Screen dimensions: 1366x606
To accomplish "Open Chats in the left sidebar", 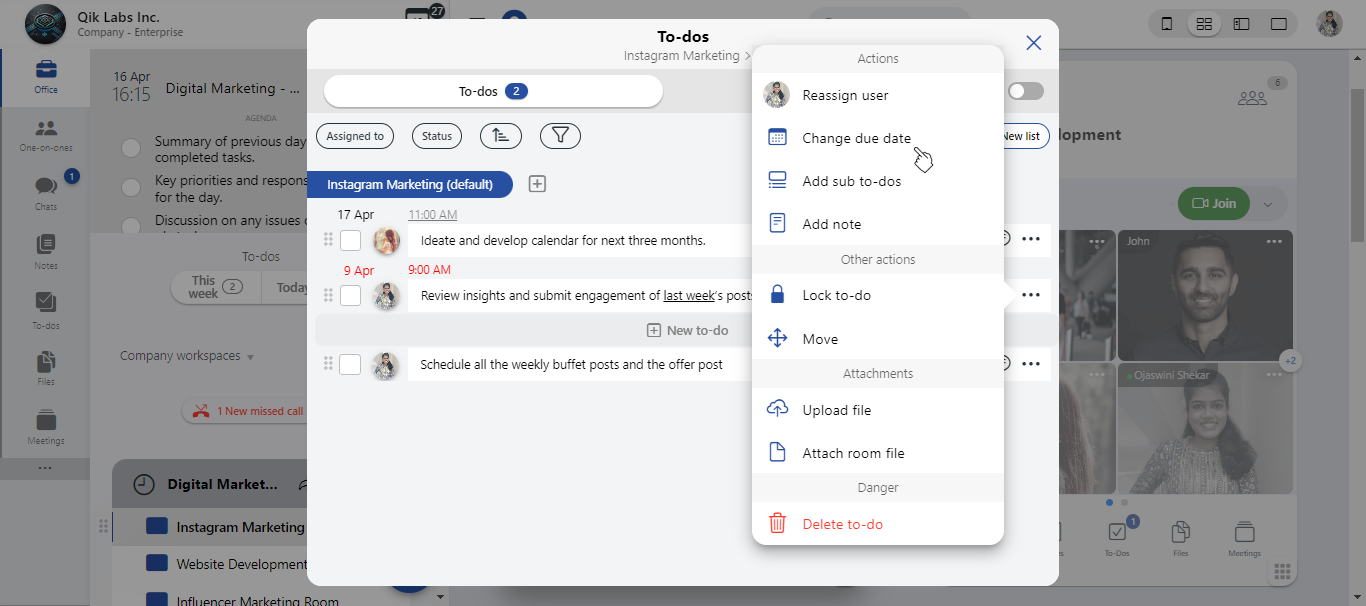I will [x=46, y=192].
